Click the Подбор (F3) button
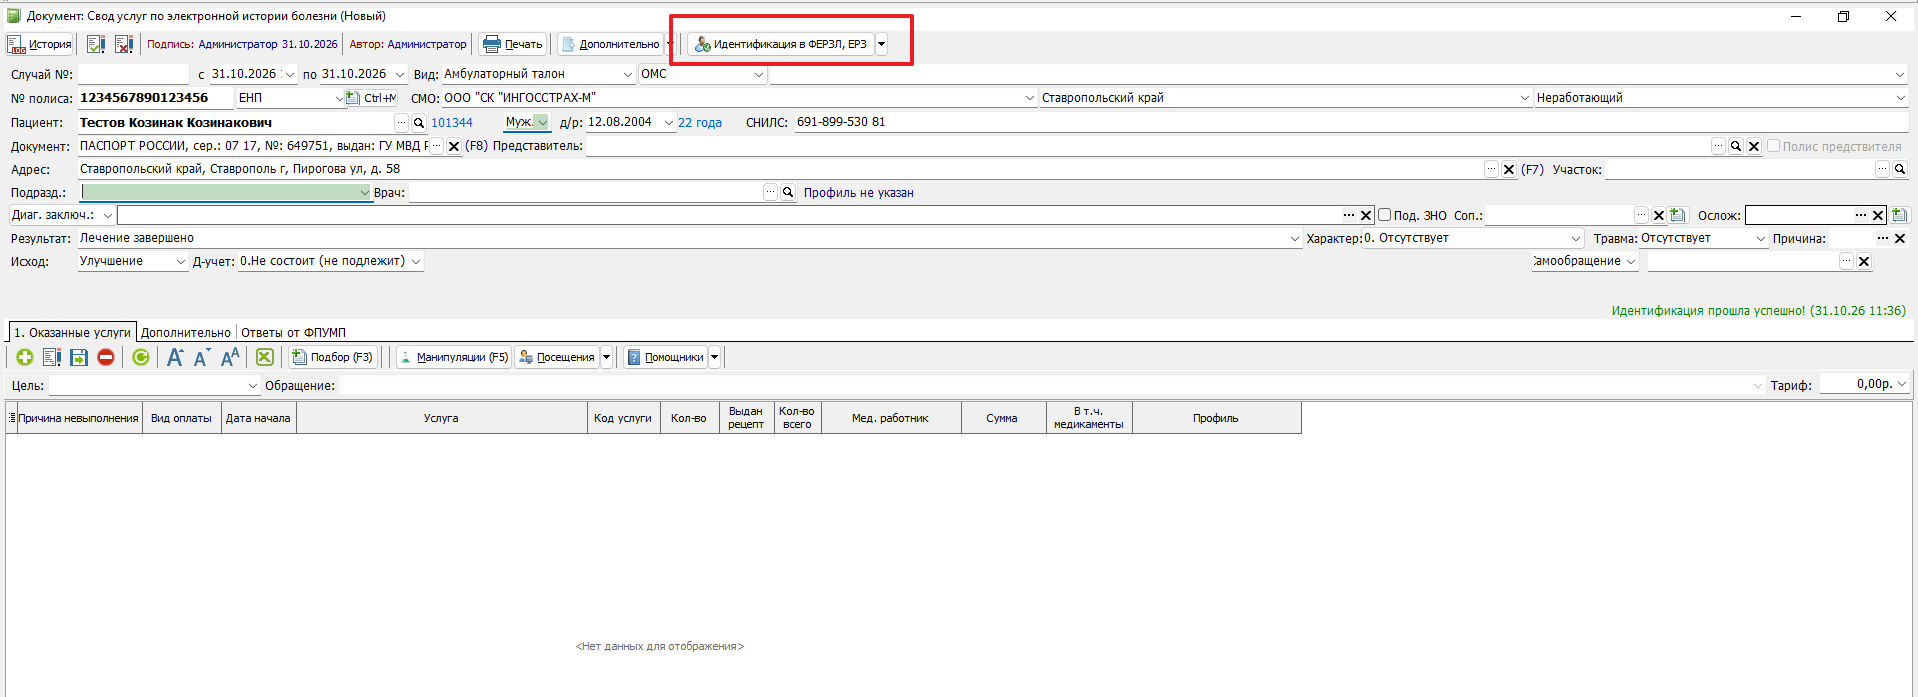This screenshot has height=697, width=1918. [x=332, y=357]
